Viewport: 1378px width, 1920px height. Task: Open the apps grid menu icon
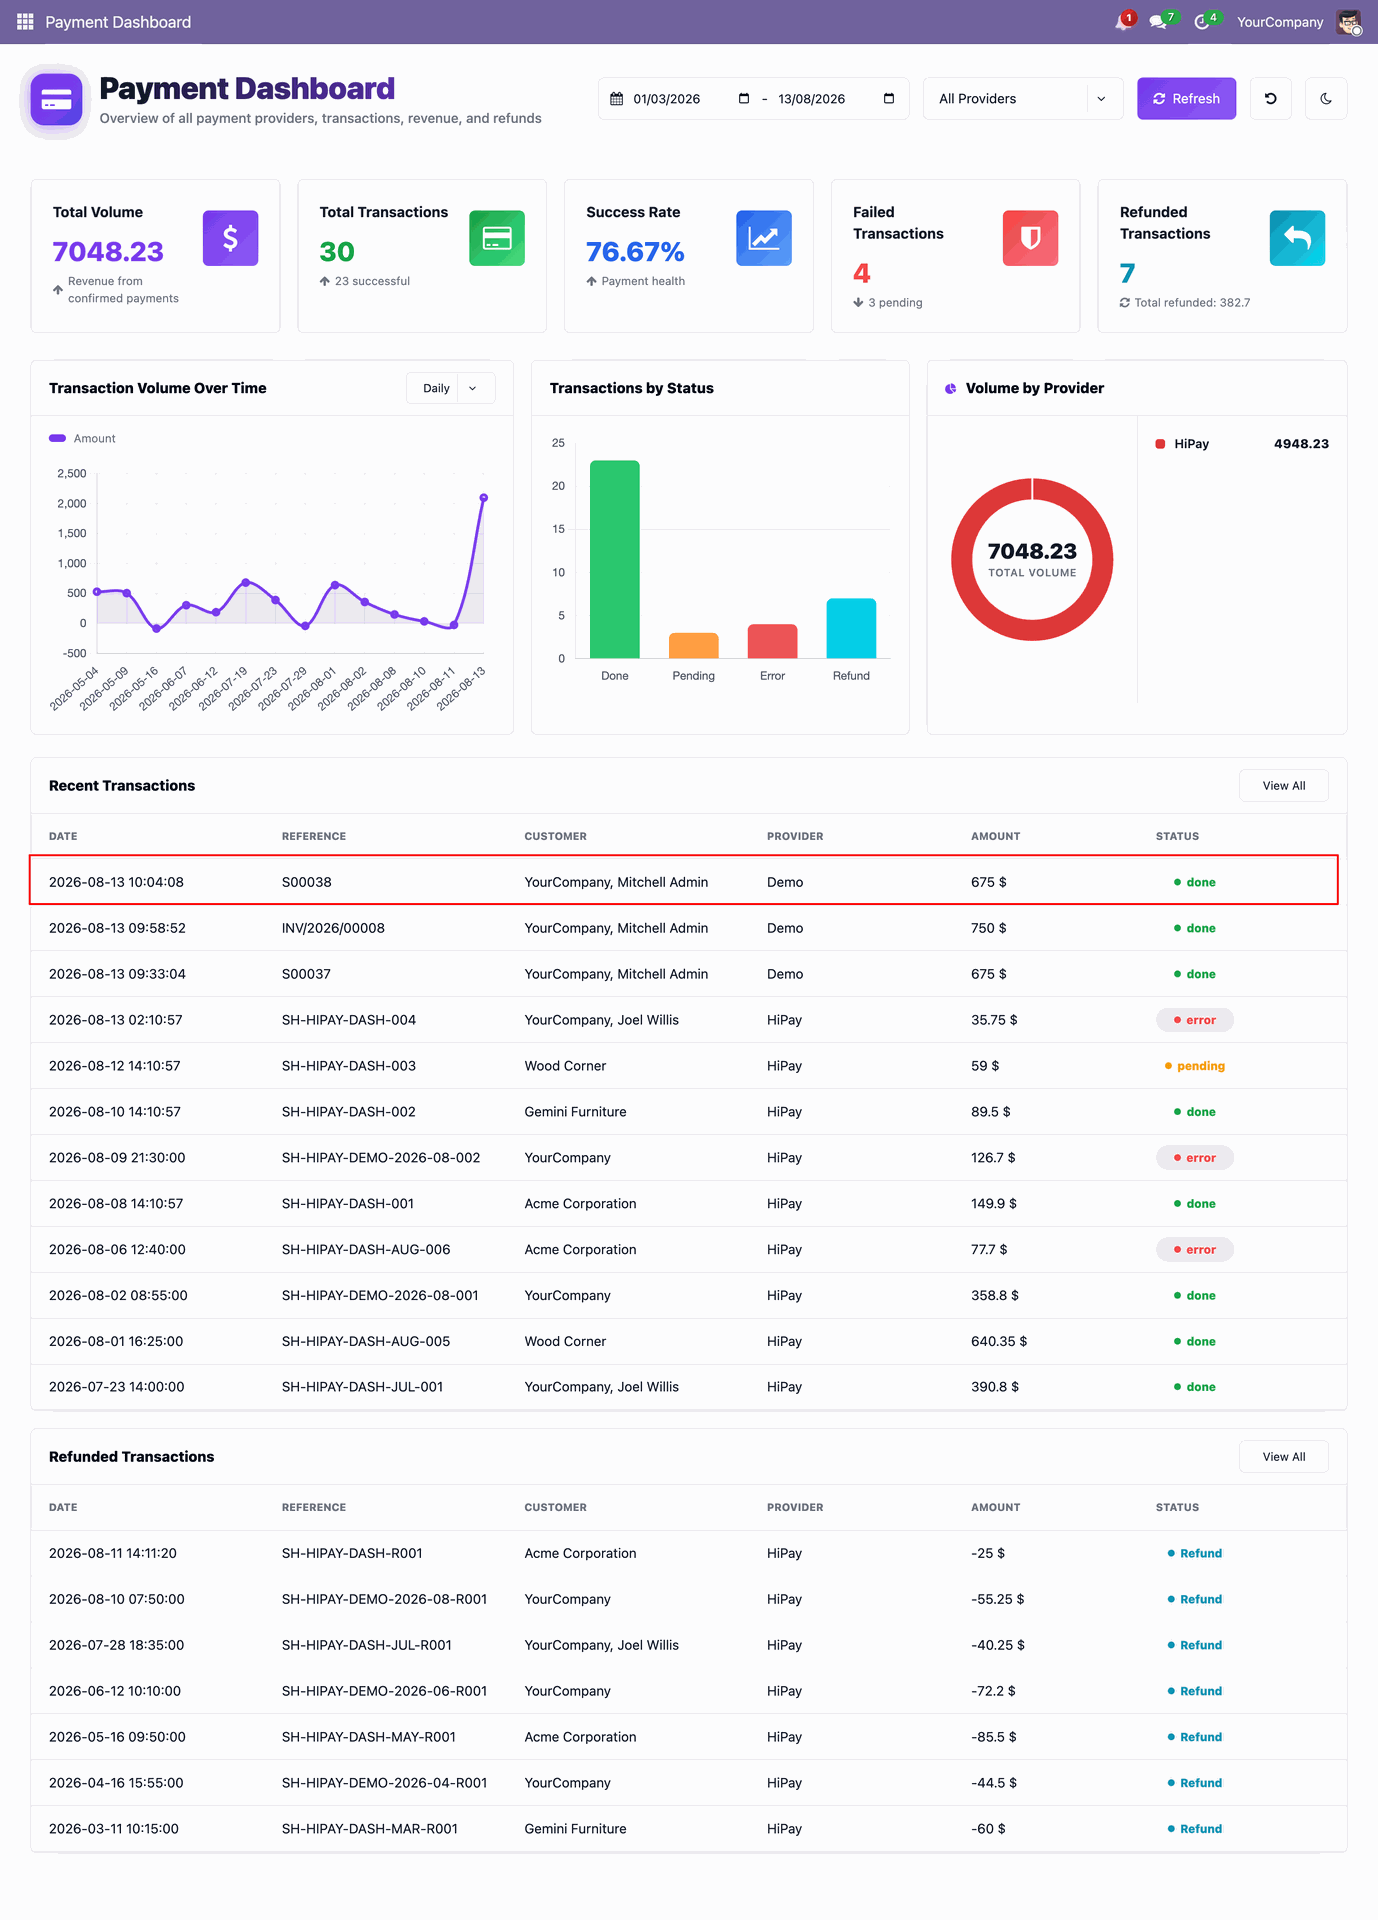[25, 21]
